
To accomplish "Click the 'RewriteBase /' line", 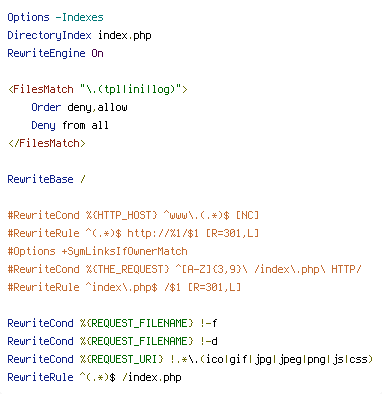I will coord(46,179).
